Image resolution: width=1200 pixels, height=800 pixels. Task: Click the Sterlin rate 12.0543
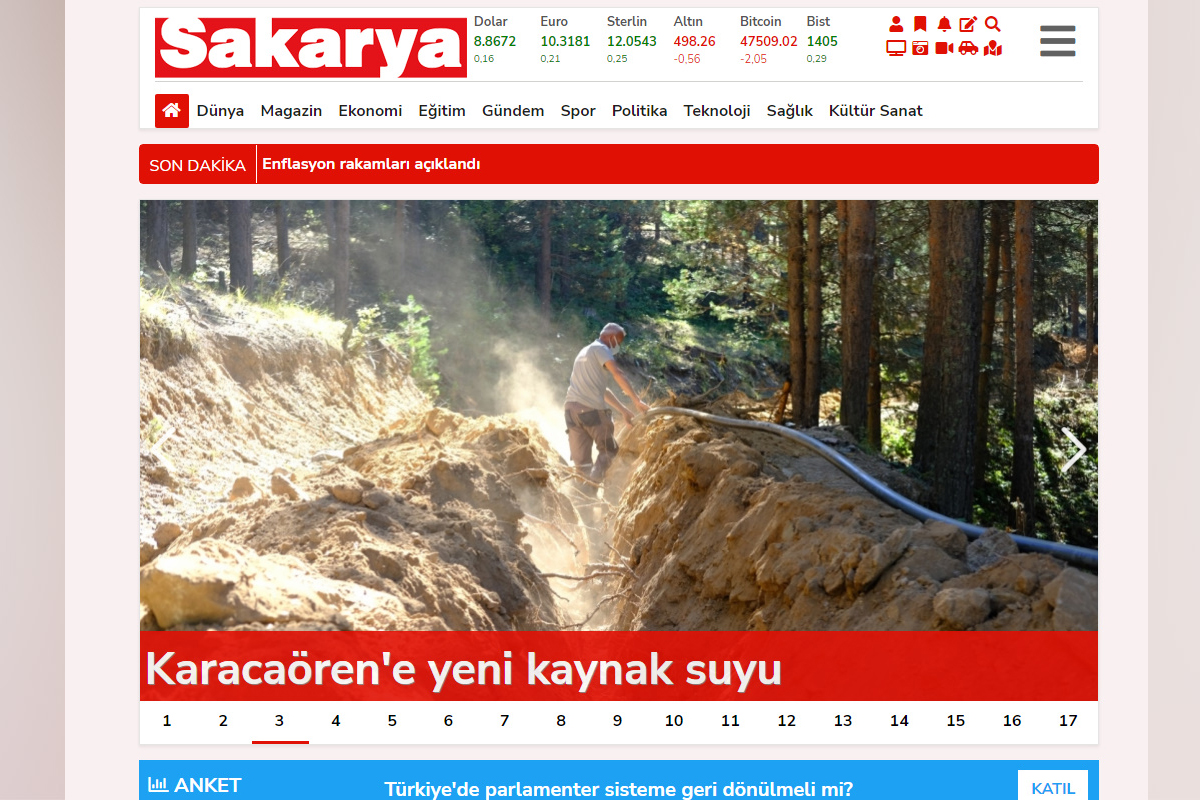(632, 41)
